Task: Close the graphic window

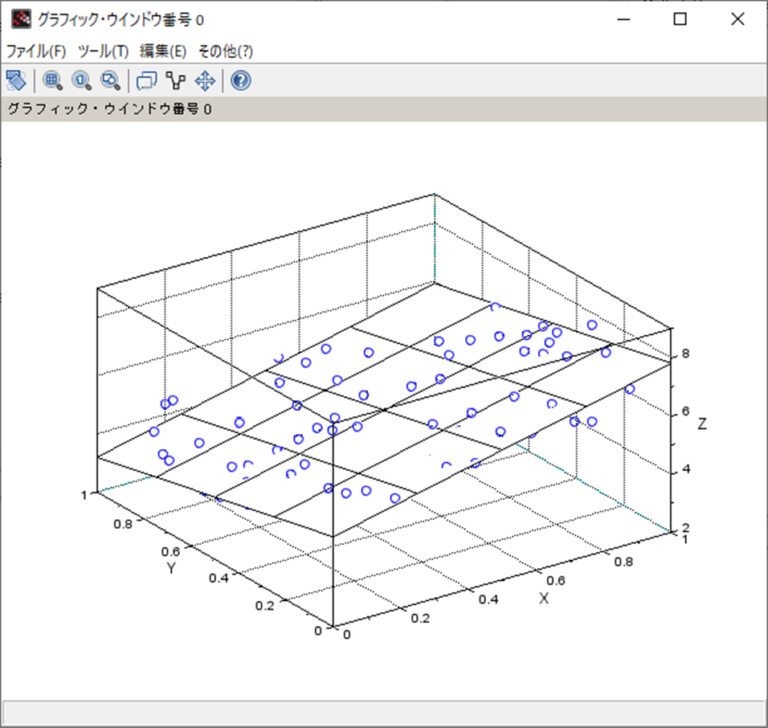Action: pyautogui.click(x=737, y=19)
